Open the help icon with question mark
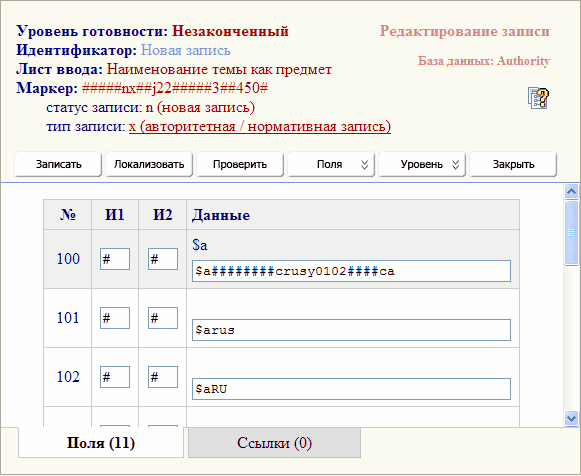 click(538, 98)
